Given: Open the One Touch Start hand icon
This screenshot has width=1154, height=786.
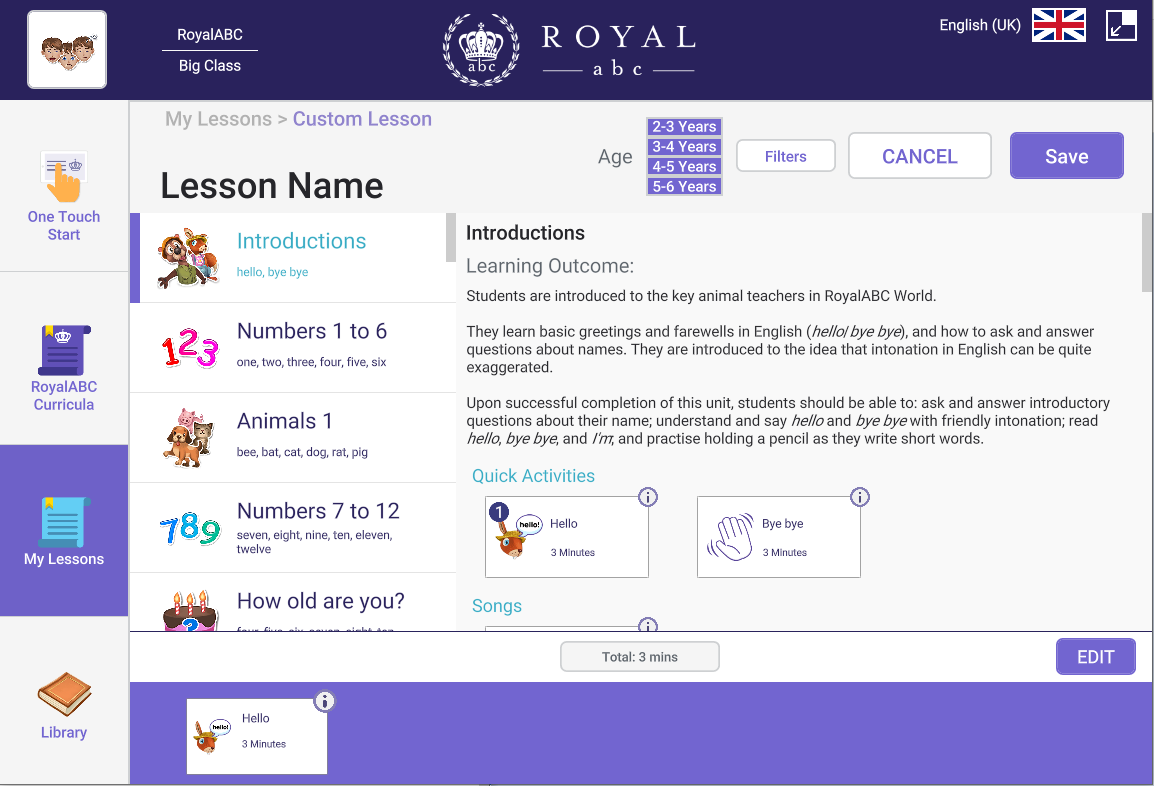Looking at the screenshot, I should (64, 177).
